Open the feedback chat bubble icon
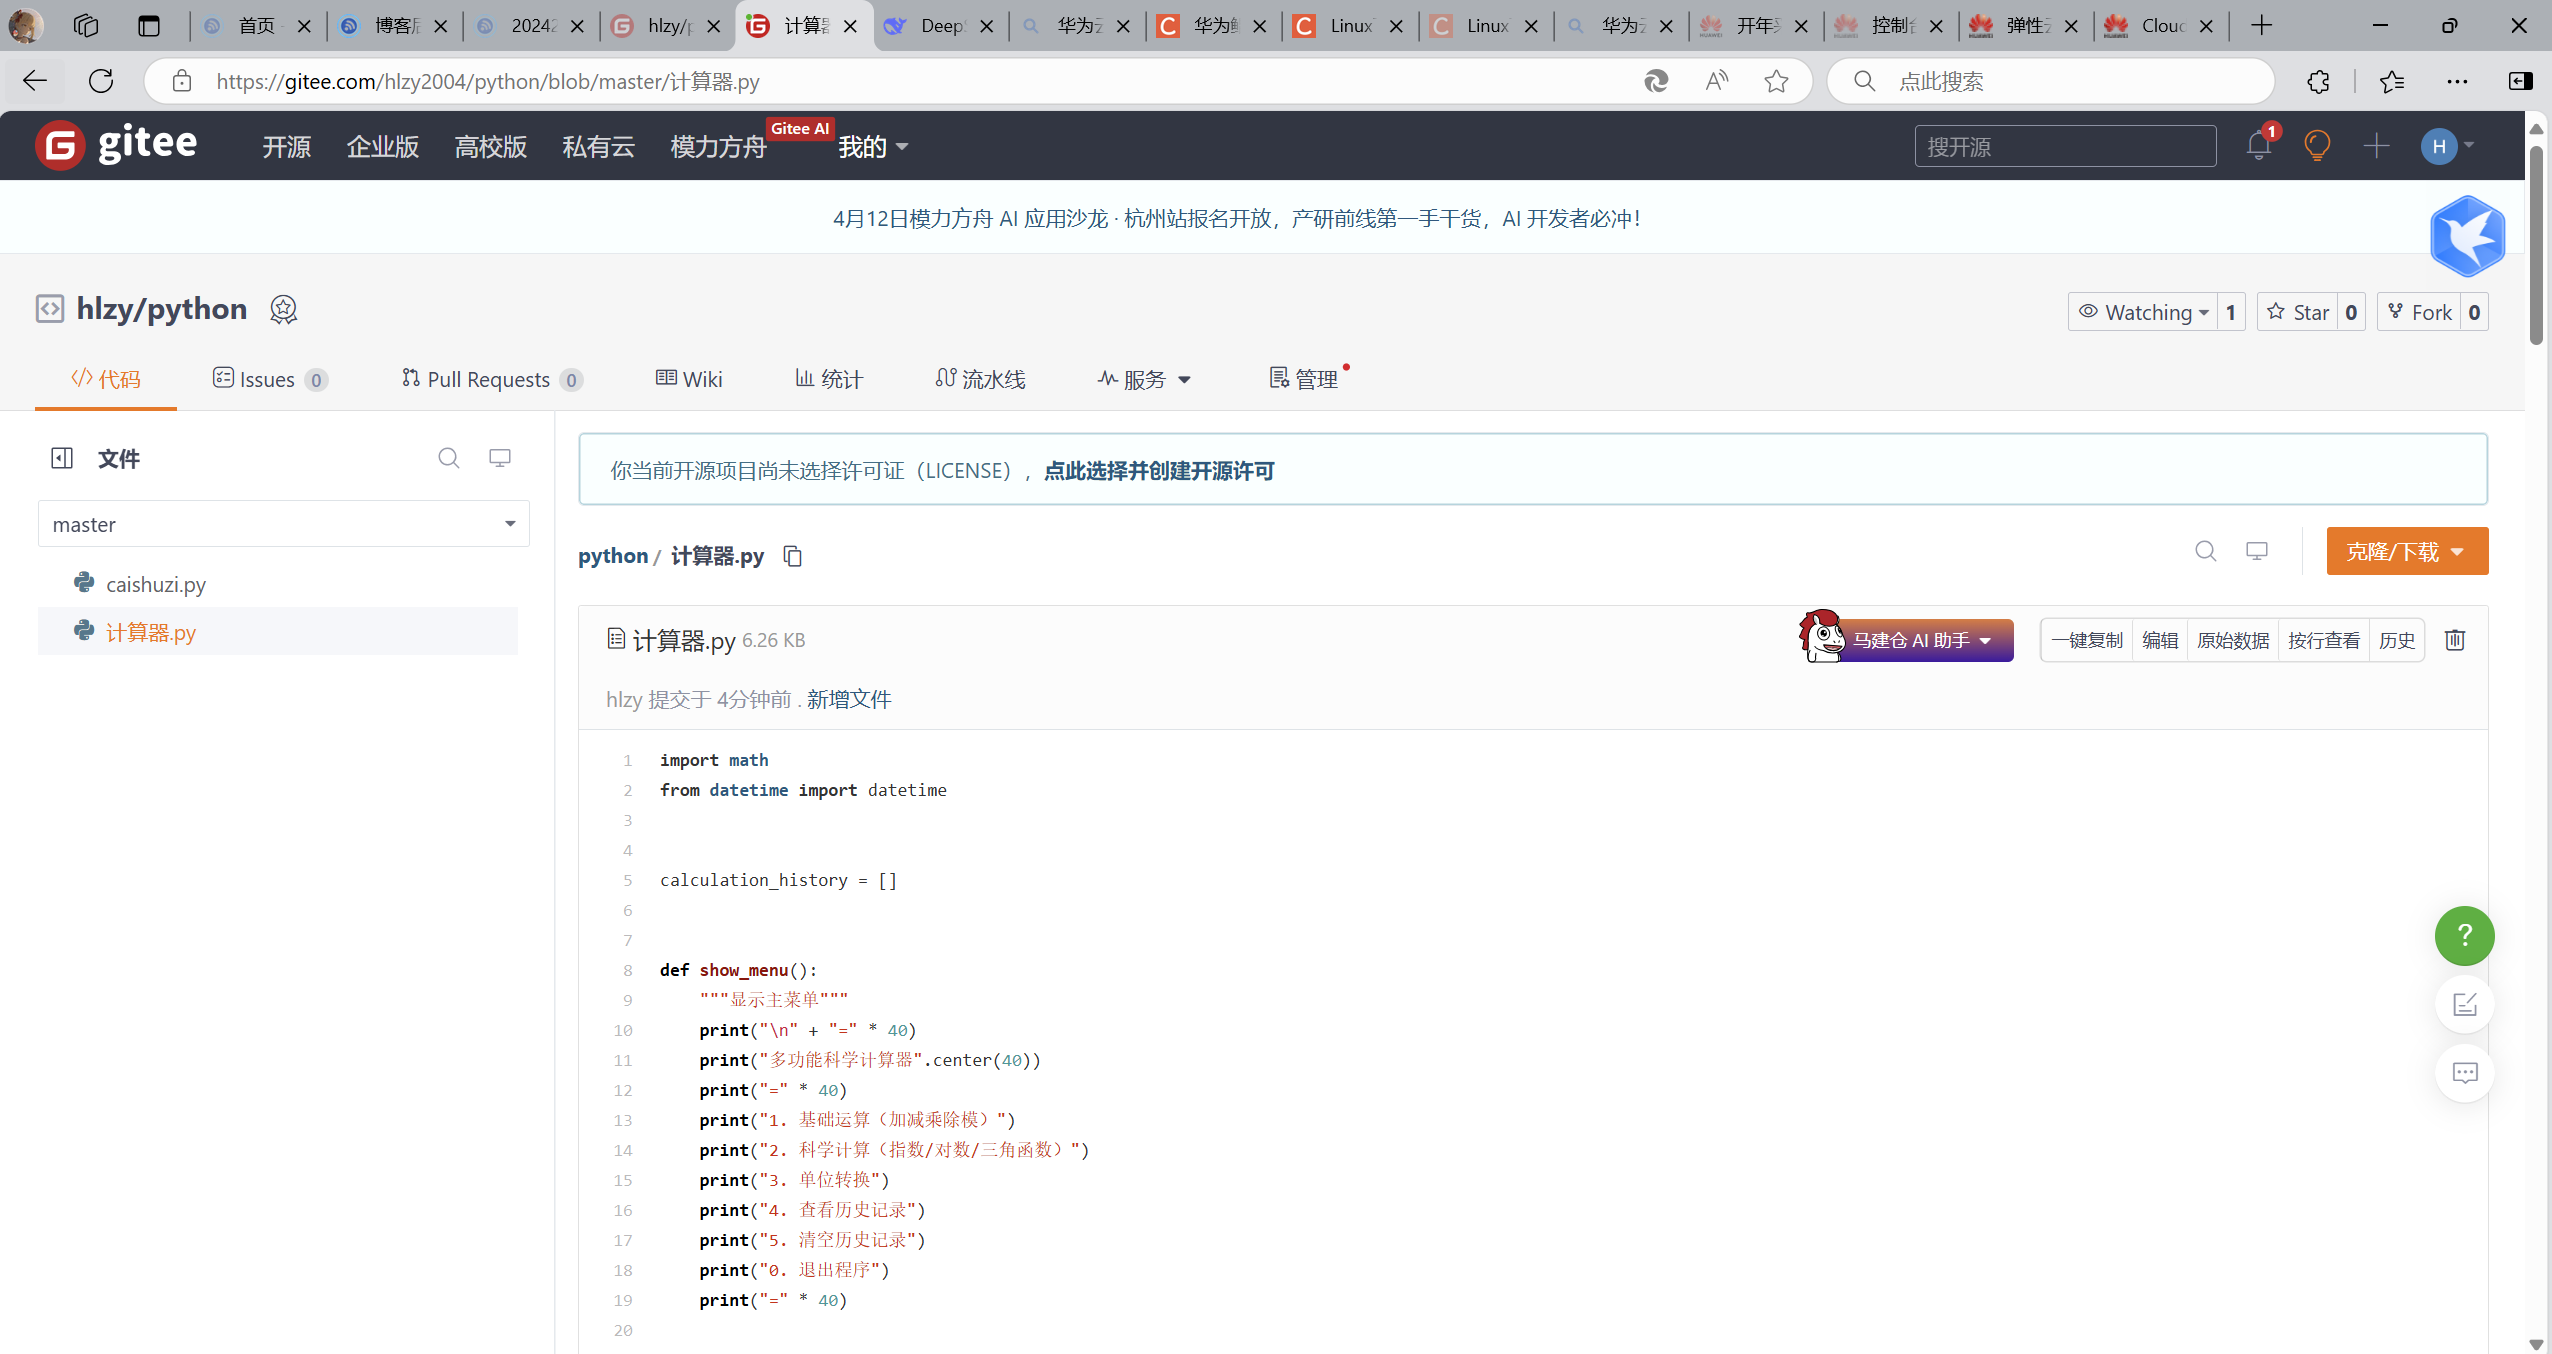 point(2464,1073)
